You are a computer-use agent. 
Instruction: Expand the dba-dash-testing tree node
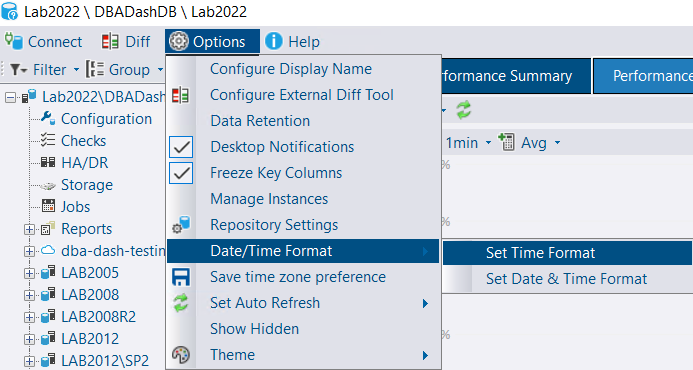pyautogui.click(x=29, y=251)
